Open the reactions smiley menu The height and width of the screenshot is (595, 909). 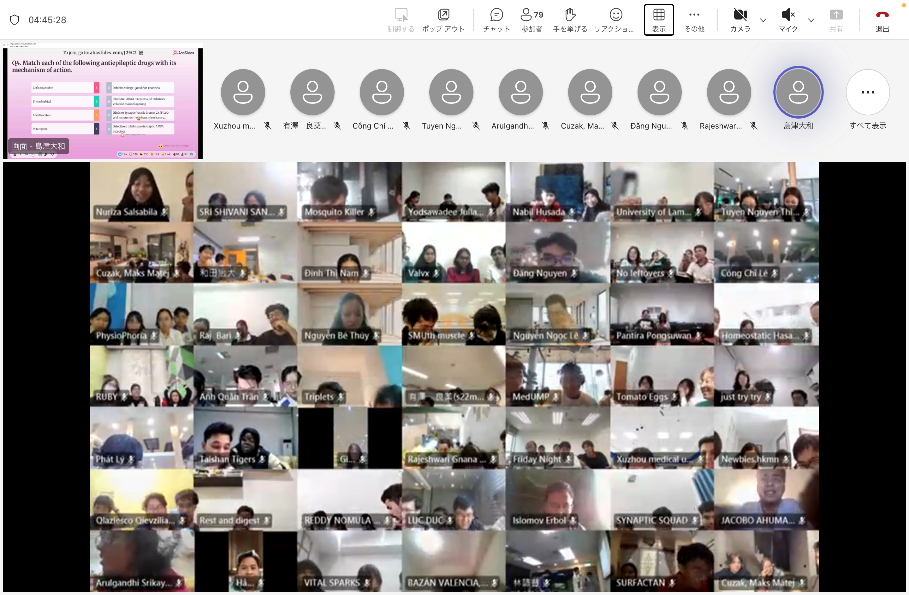[x=615, y=18]
